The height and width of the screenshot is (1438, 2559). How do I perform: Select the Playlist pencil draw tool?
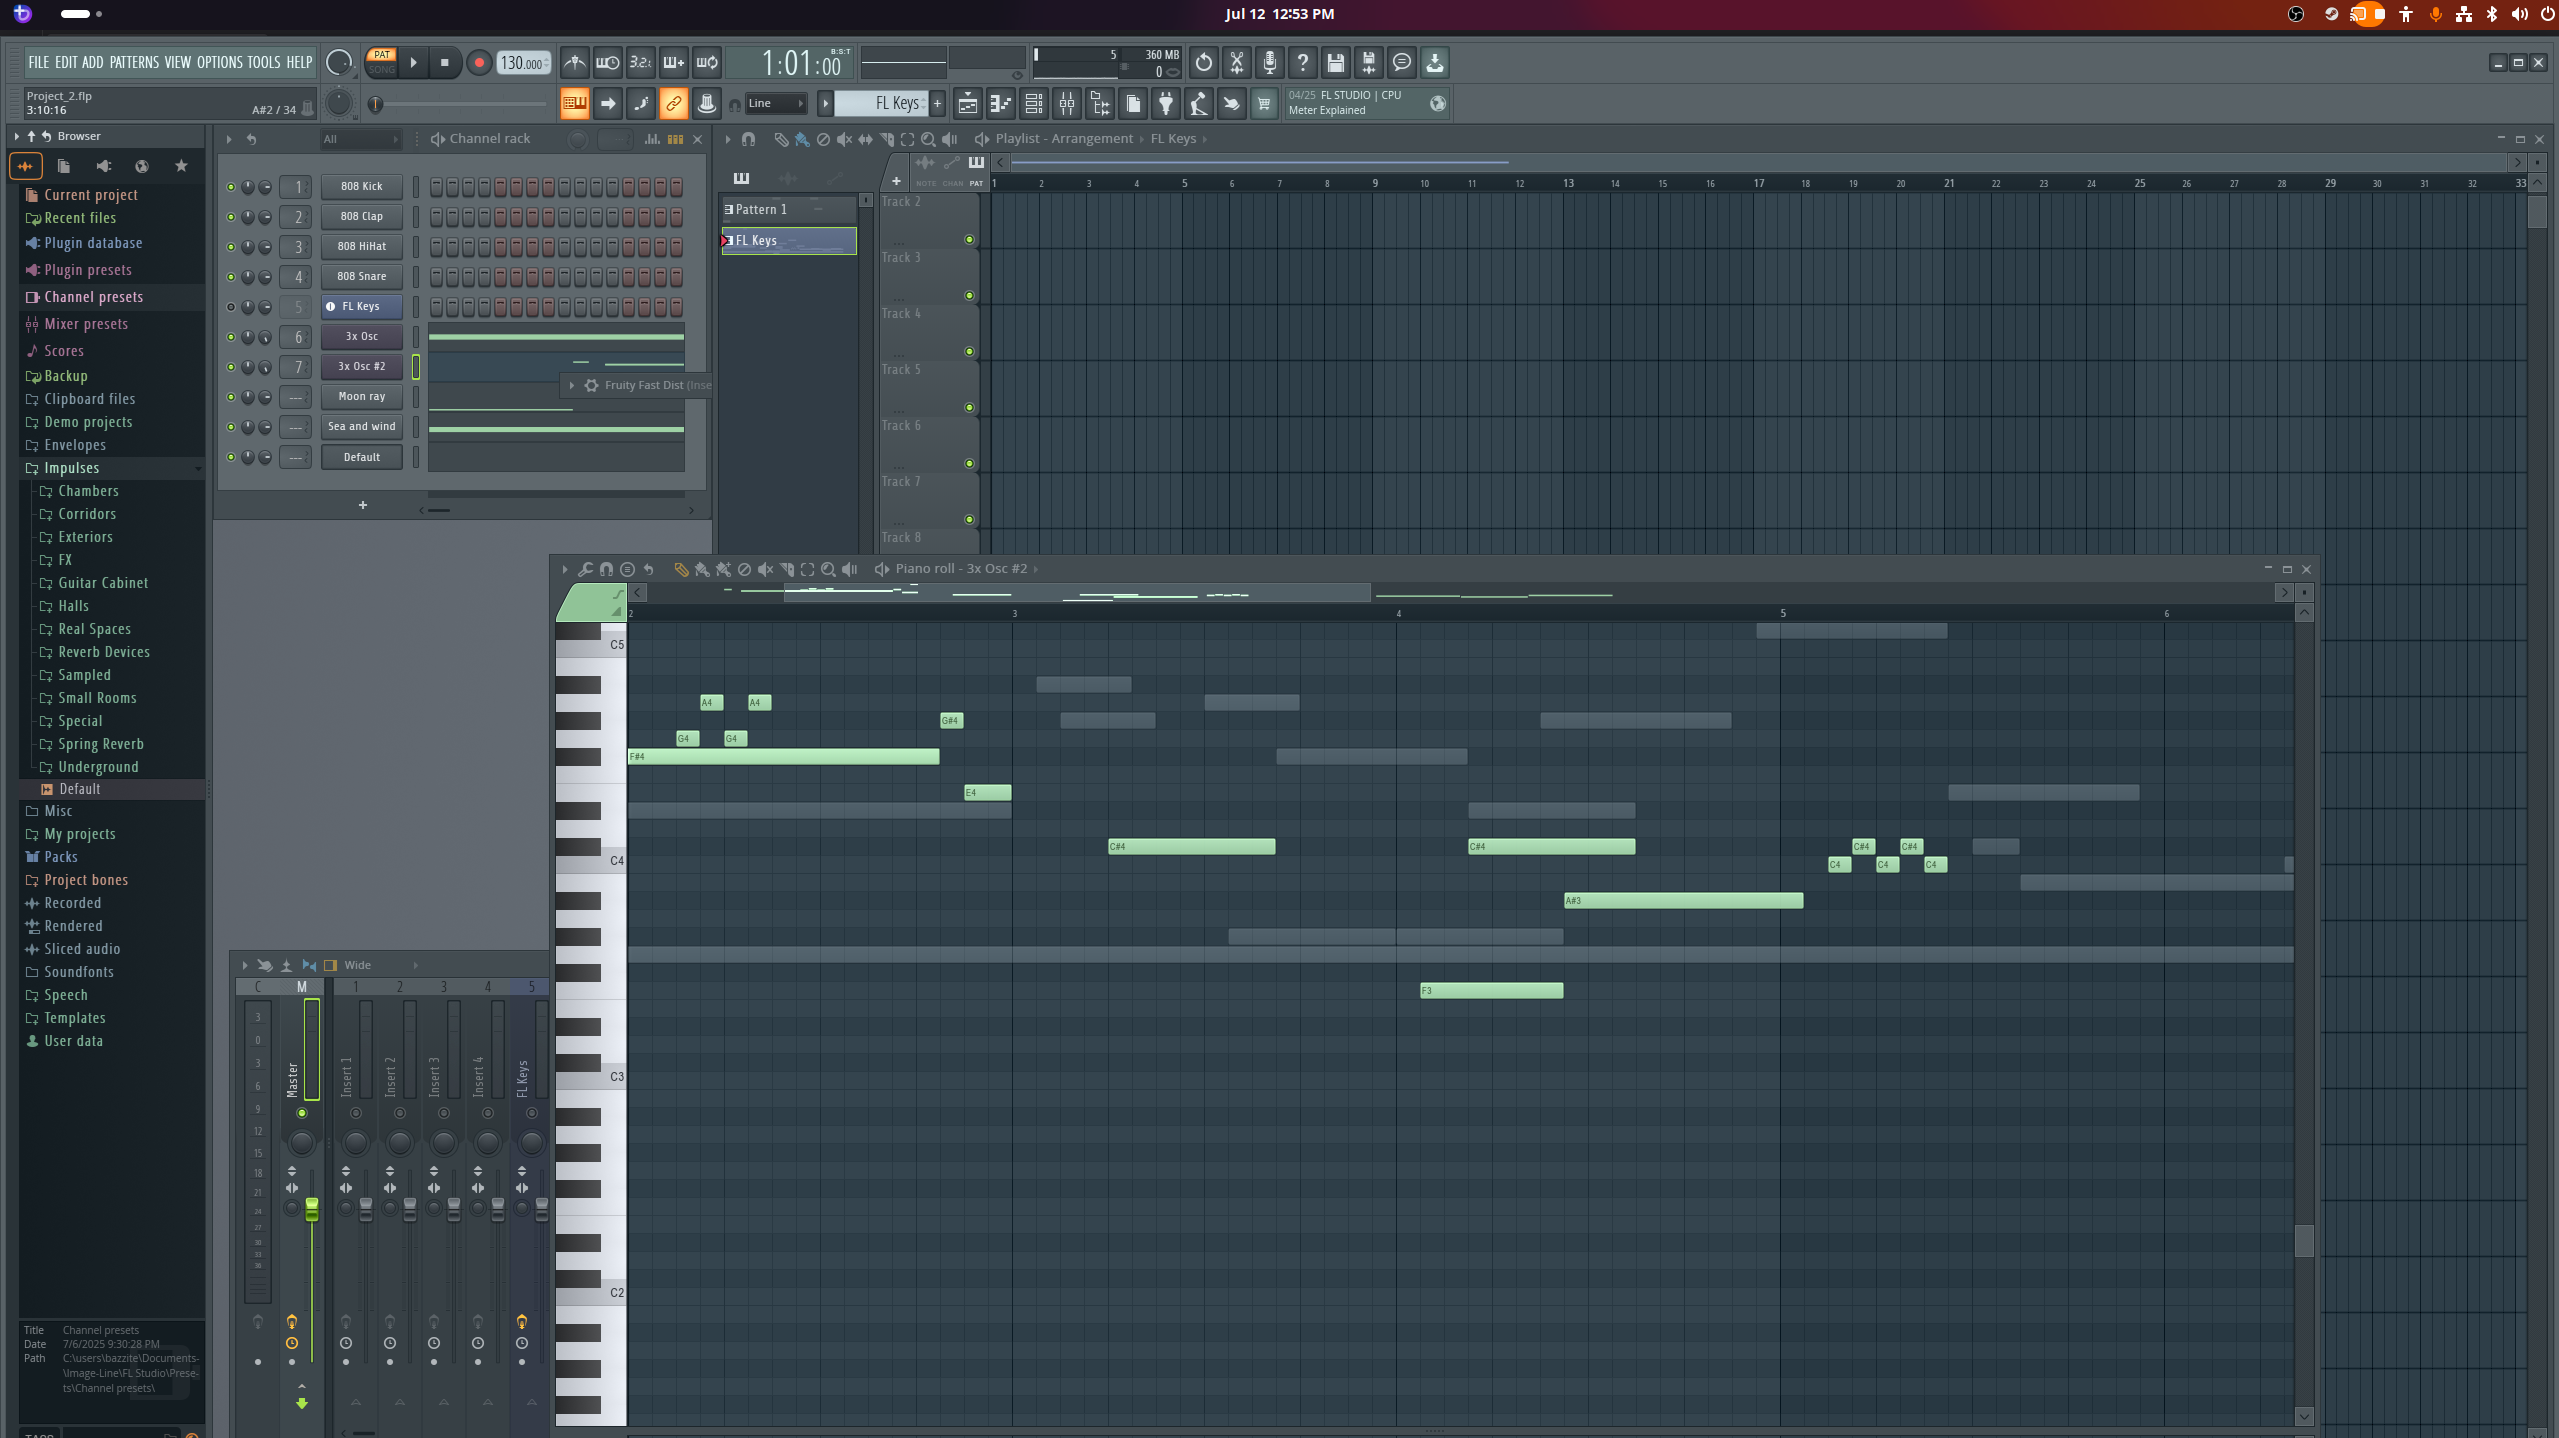(x=781, y=139)
